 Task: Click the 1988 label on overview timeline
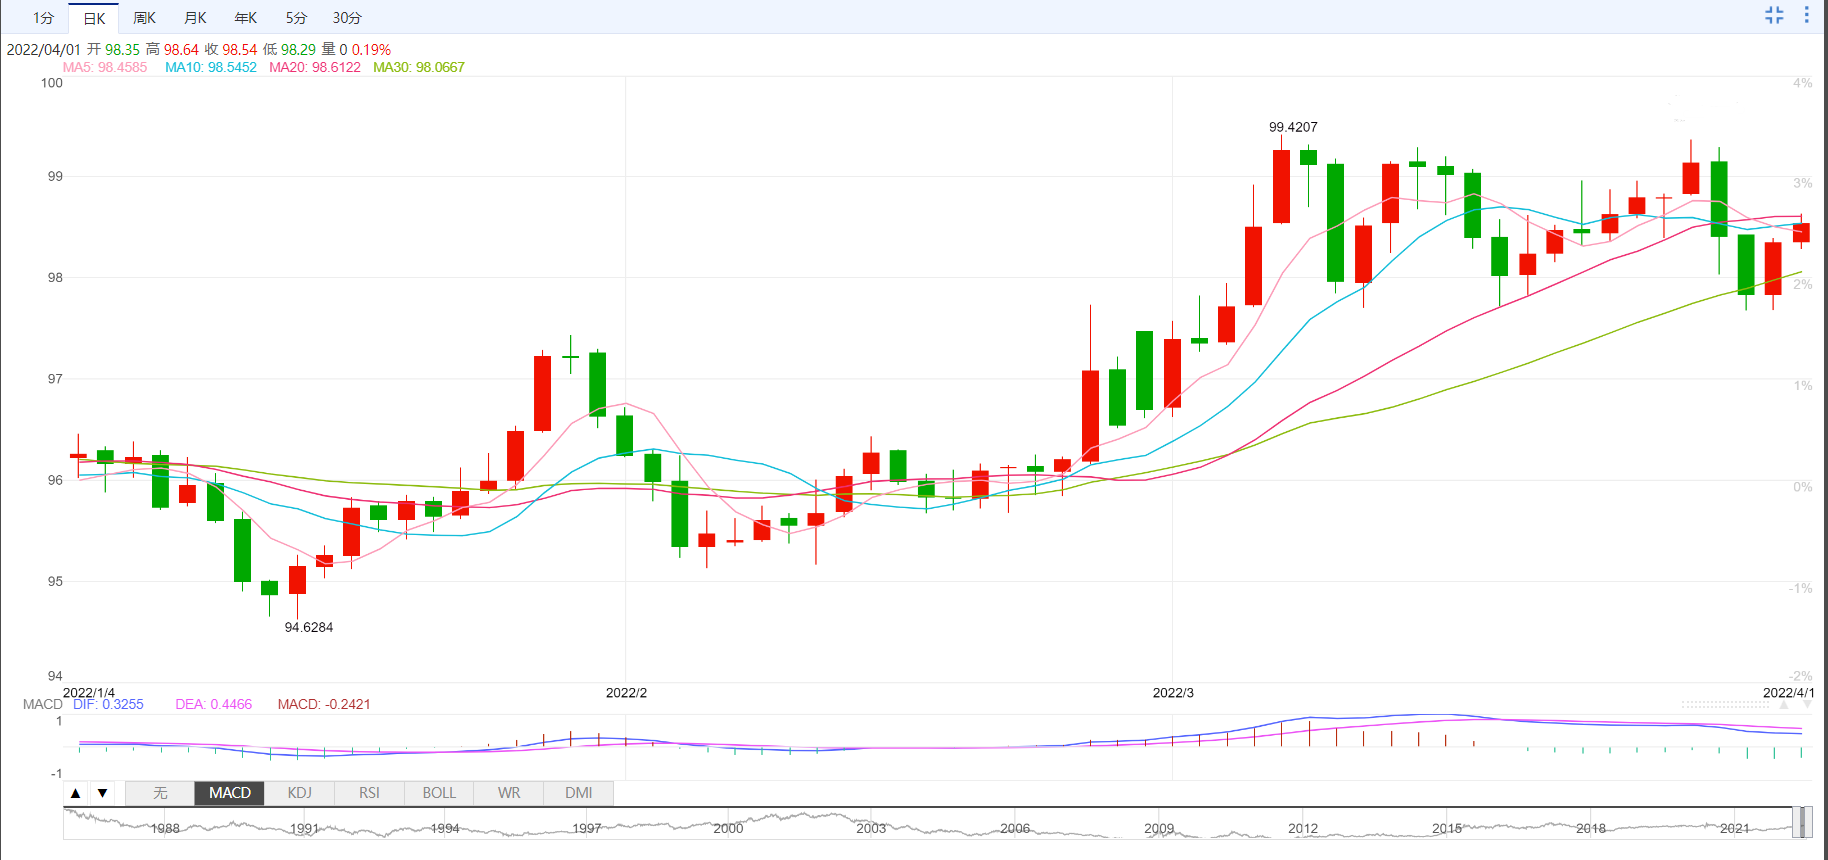[x=165, y=829]
